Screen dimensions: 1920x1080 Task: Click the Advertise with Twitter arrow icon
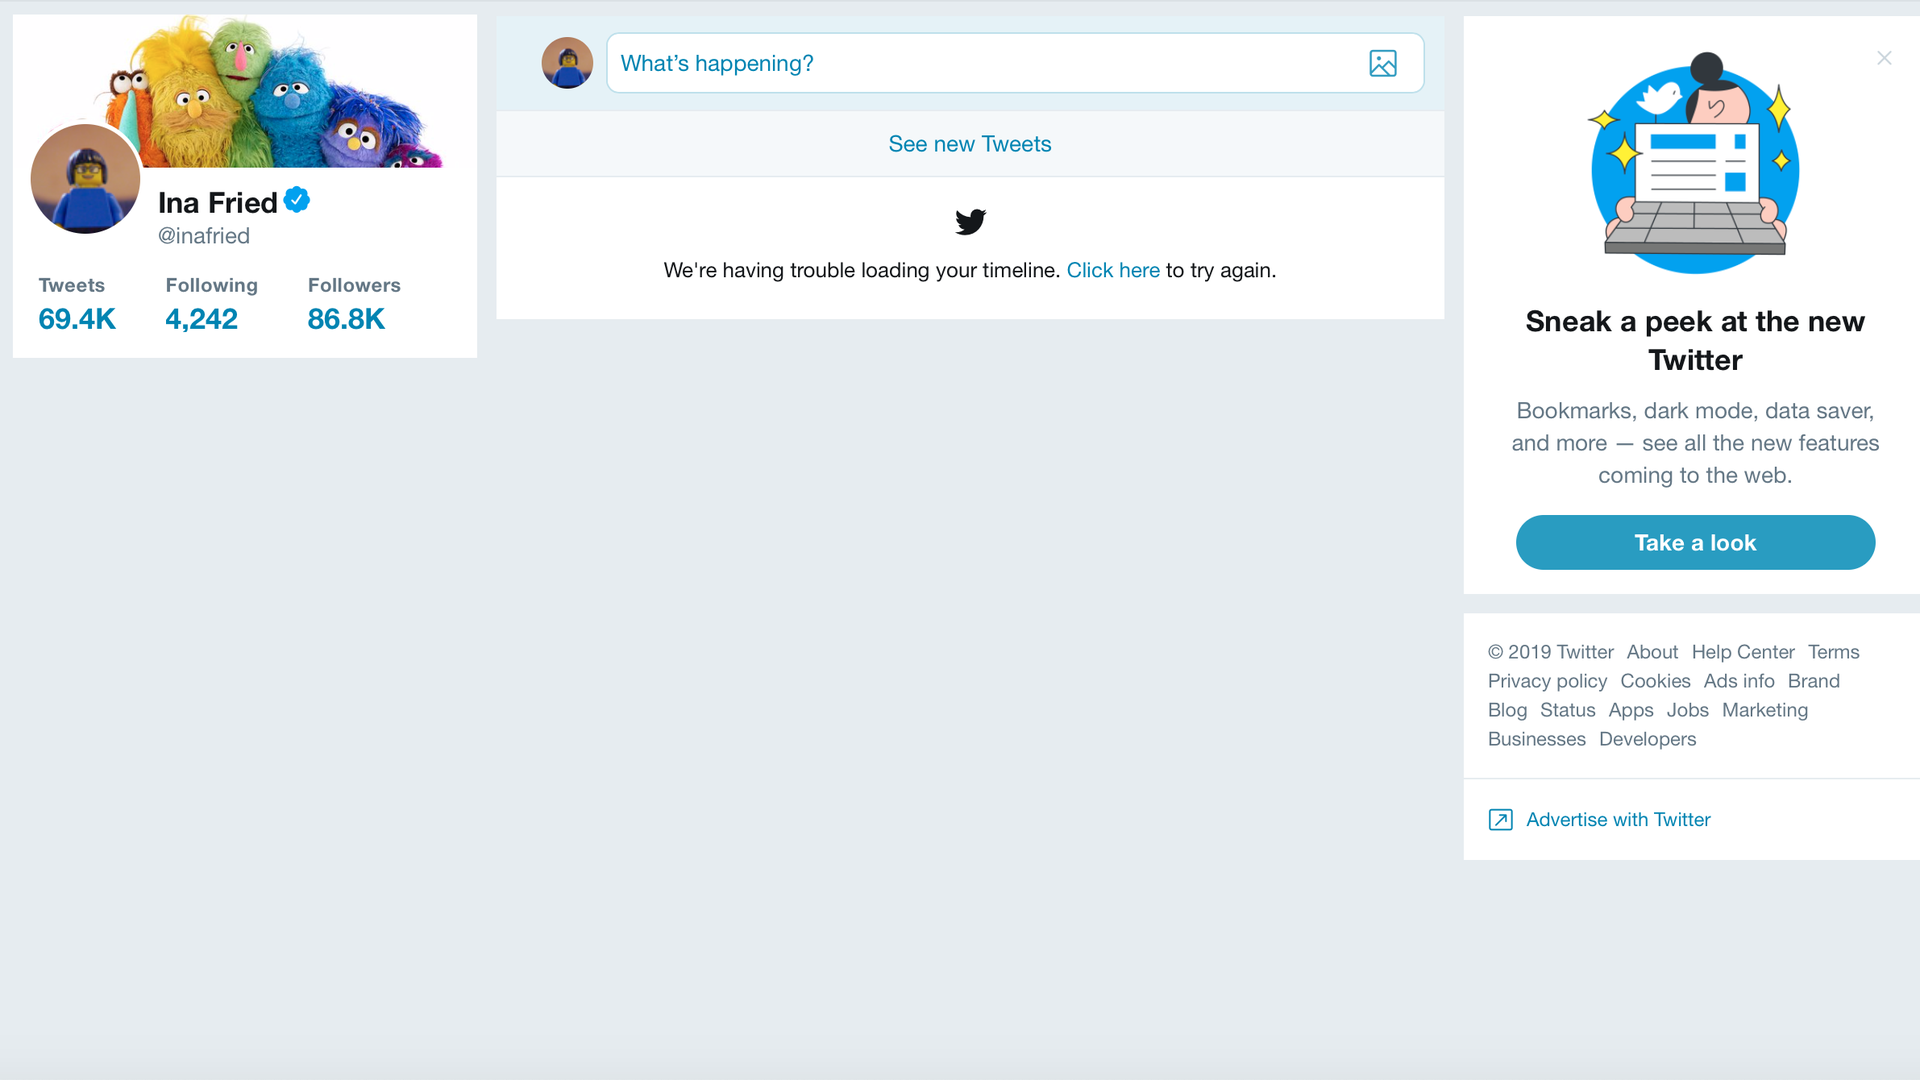pos(1500,819)
